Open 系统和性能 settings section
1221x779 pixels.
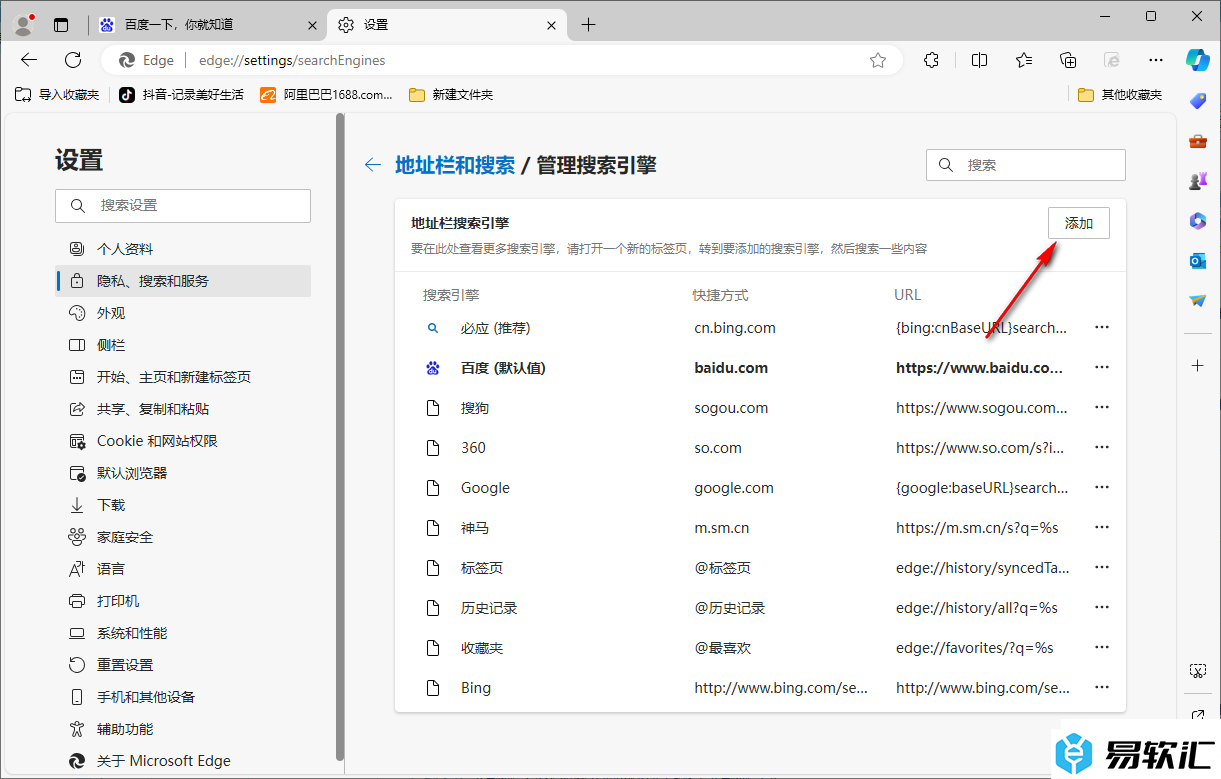(183, 633)
